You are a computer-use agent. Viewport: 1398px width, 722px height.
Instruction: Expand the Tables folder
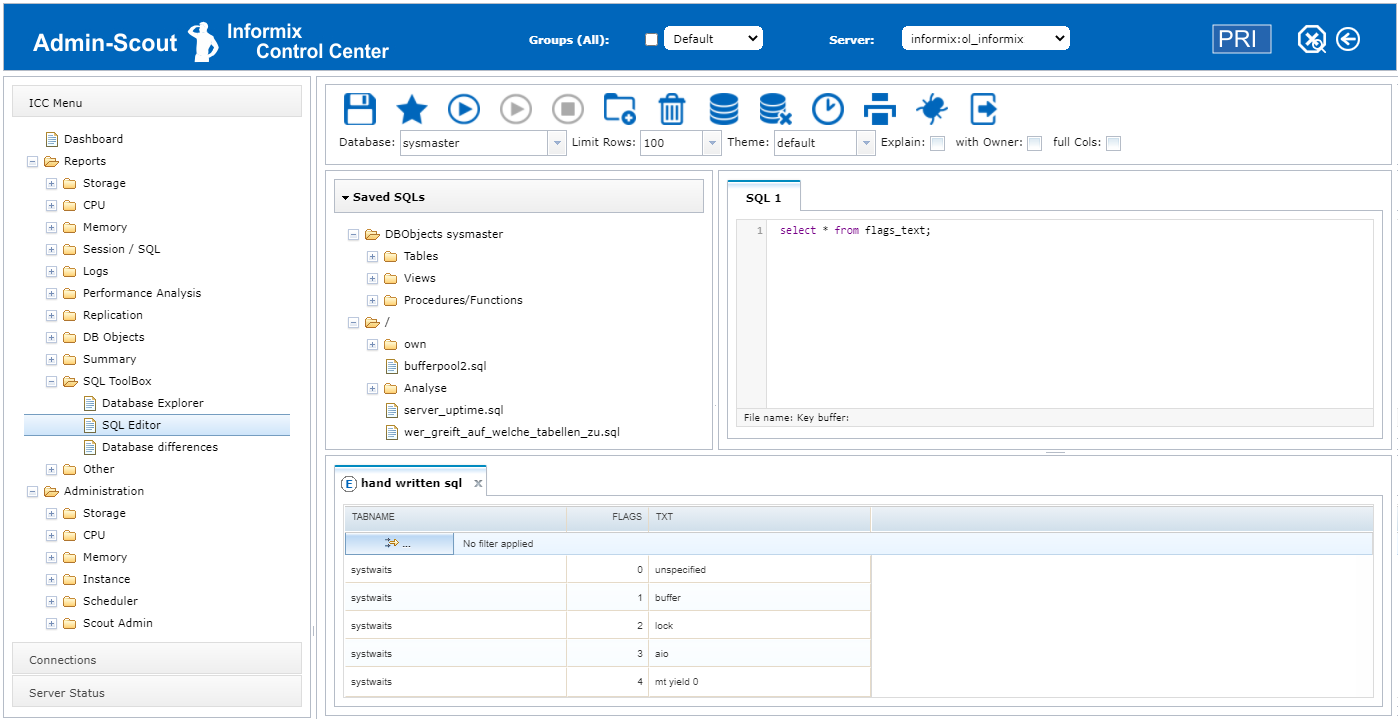pyautogui.click(x=373, y=256)
